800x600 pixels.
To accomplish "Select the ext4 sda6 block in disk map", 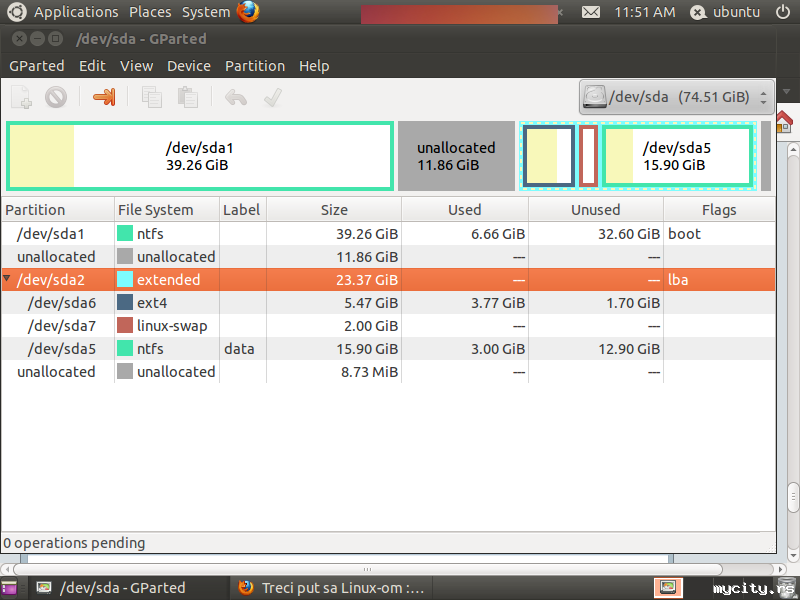I will [549, 156].
